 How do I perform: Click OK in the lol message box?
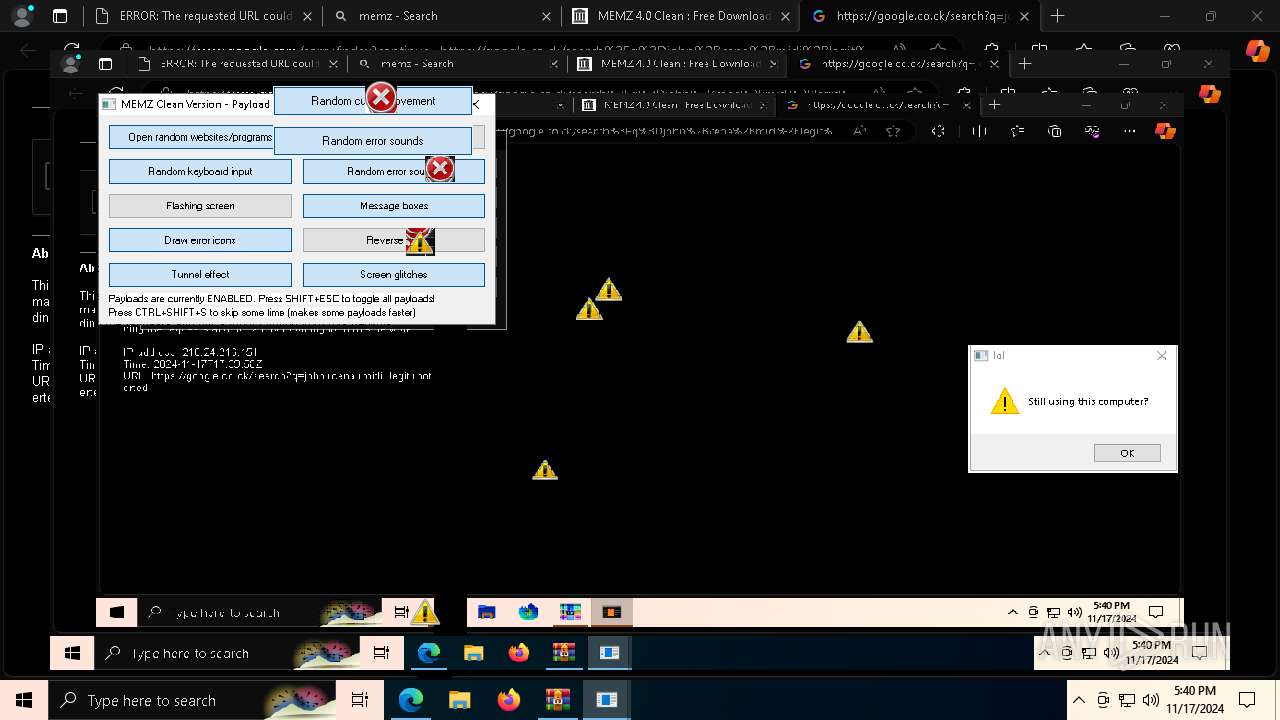coord(1127,453)
